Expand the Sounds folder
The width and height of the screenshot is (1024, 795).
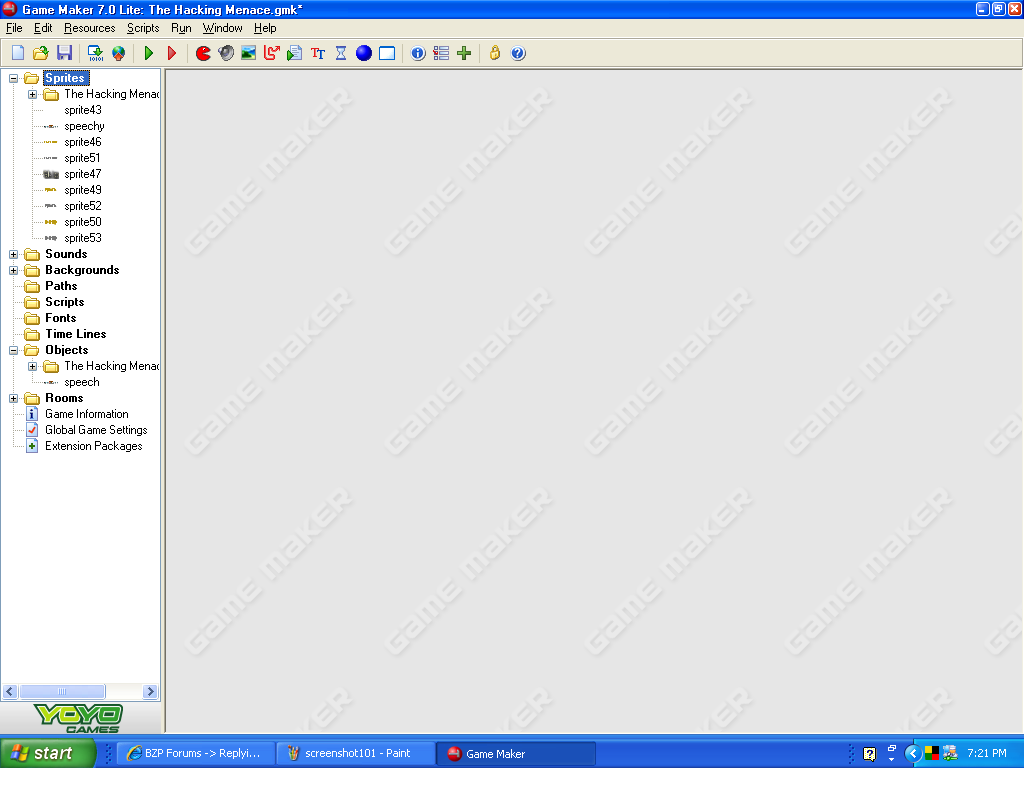pos(13,254)
